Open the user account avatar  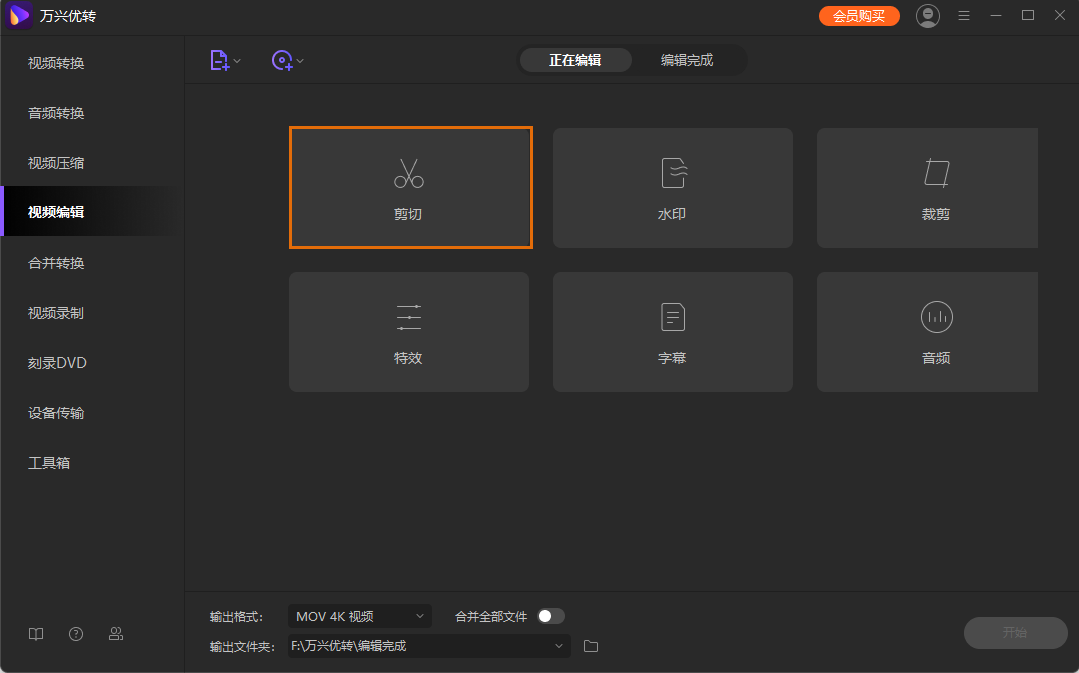(928, 16)
